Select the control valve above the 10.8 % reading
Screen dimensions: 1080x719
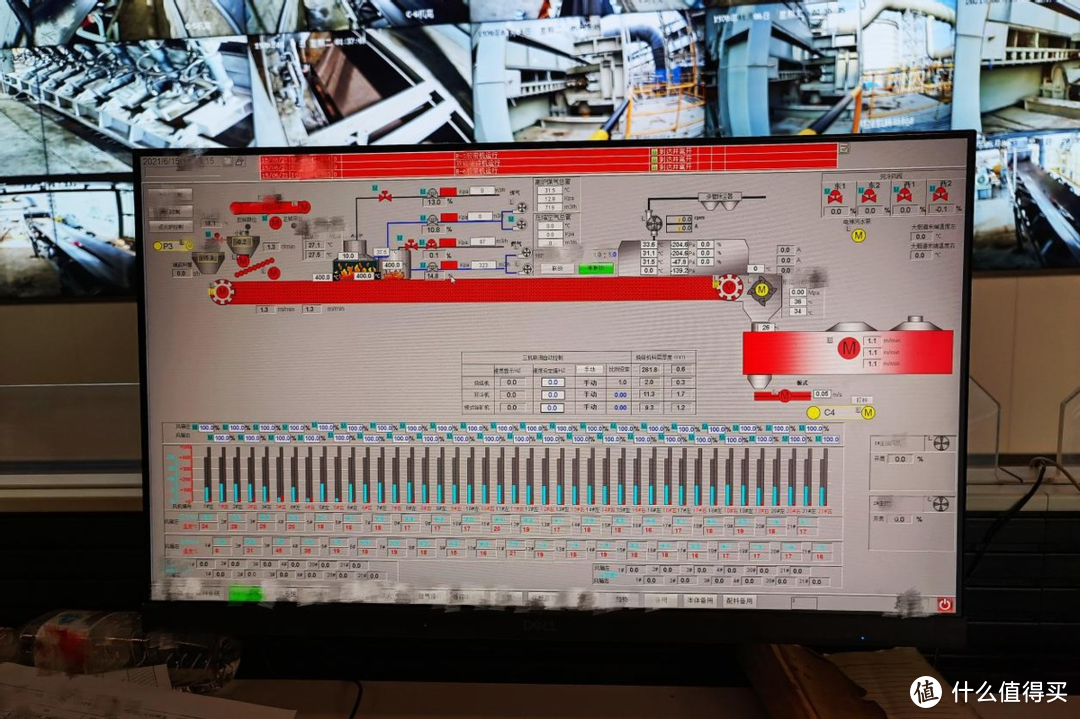431,220
